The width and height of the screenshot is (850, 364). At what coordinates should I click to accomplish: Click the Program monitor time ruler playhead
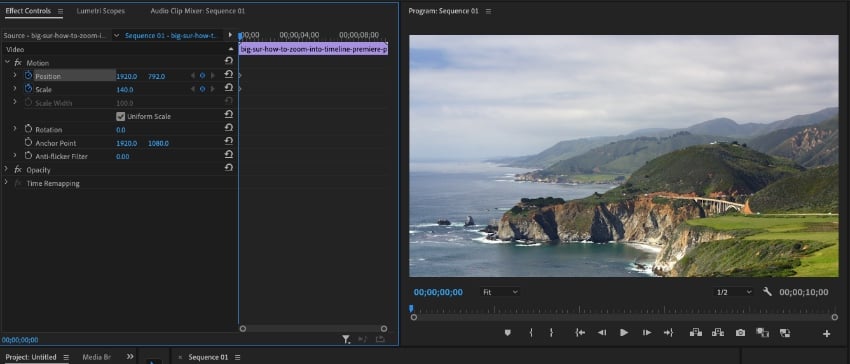pos(411,309)
